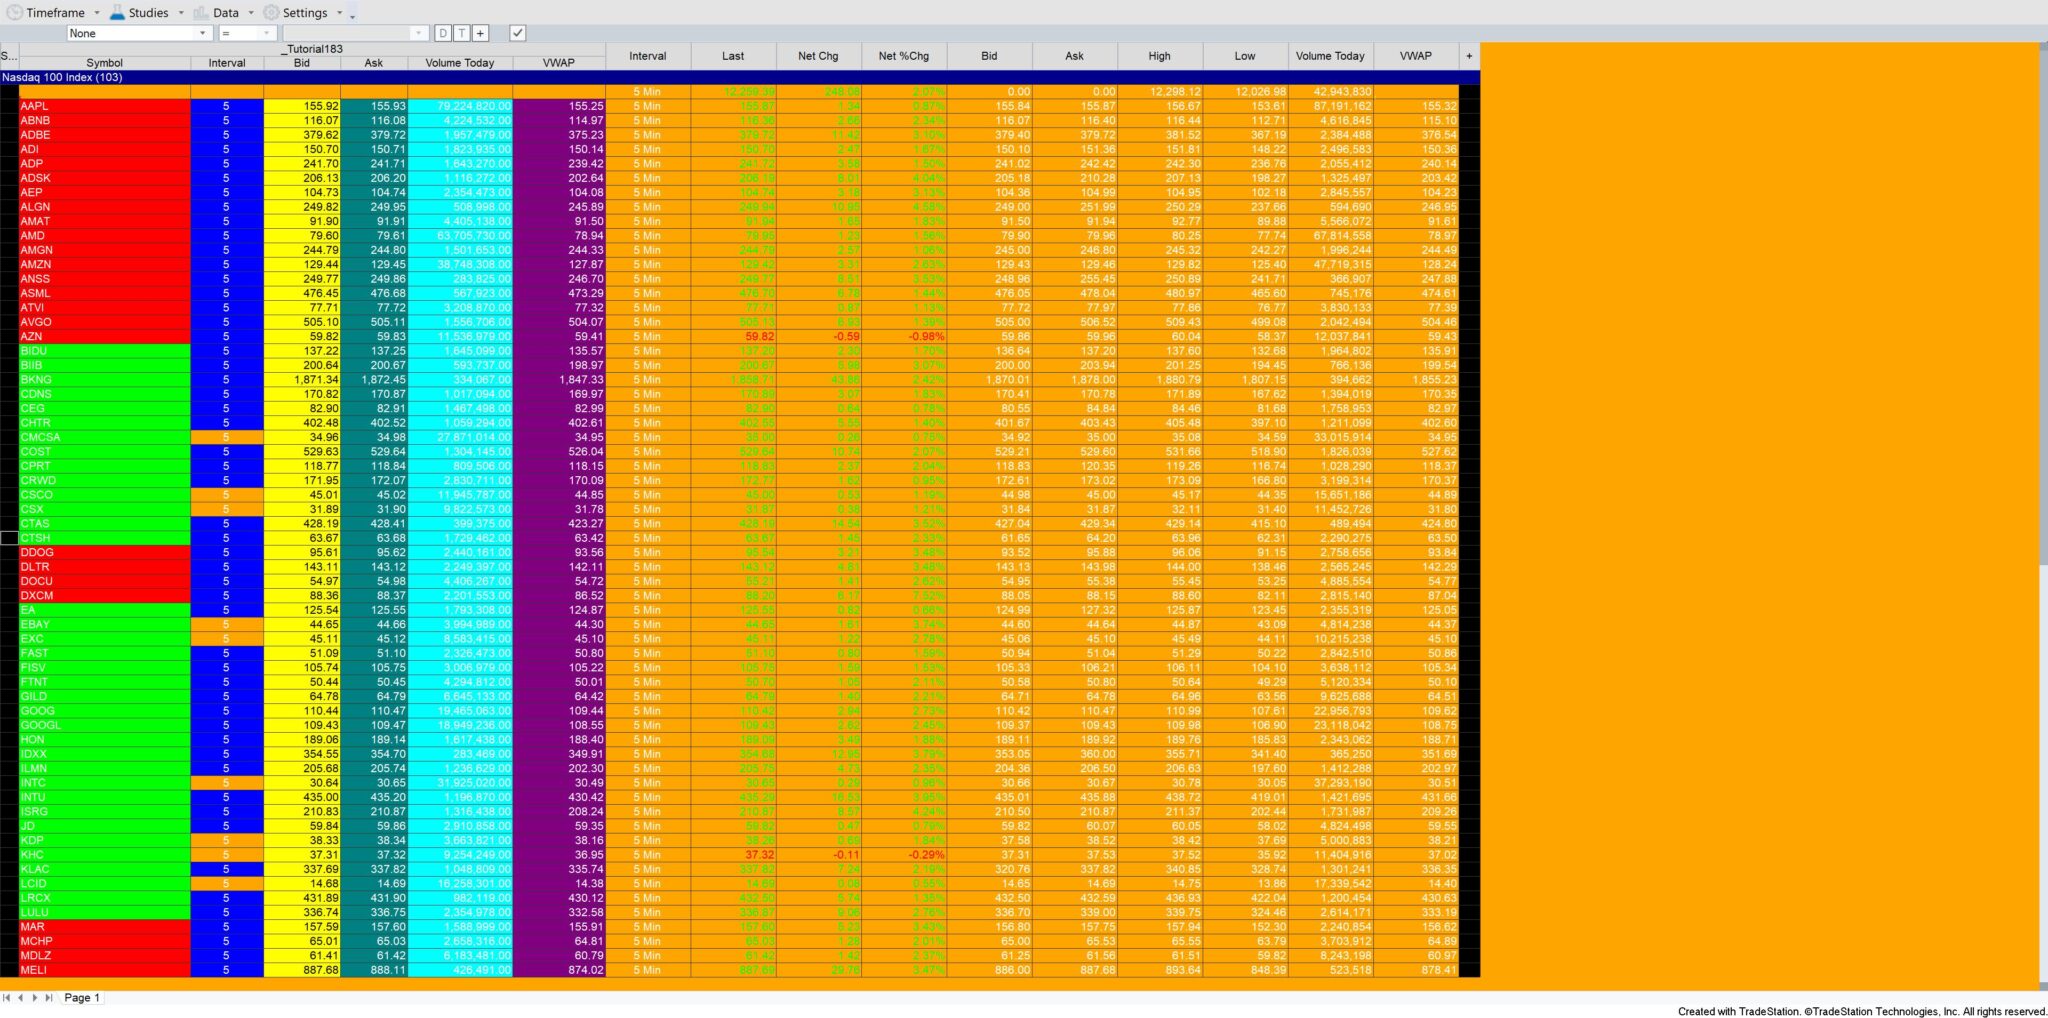
Task: Click the S... column header
Action: coord(9,56)
